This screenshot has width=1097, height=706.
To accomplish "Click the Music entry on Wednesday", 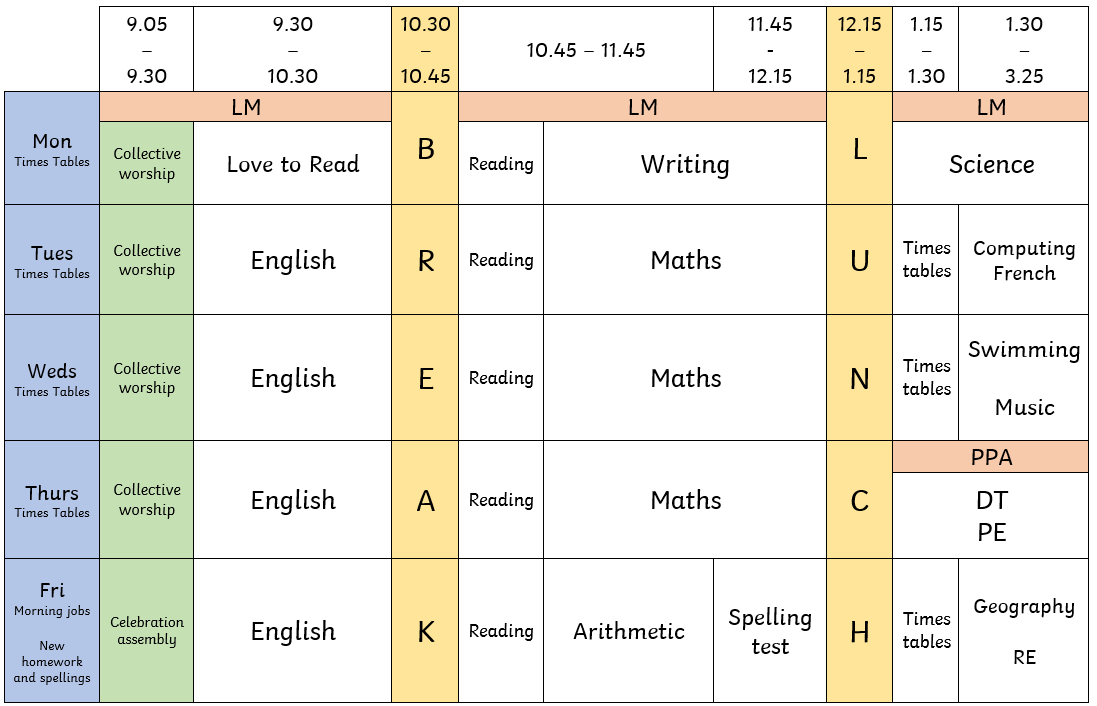I will pos(1024,407).
